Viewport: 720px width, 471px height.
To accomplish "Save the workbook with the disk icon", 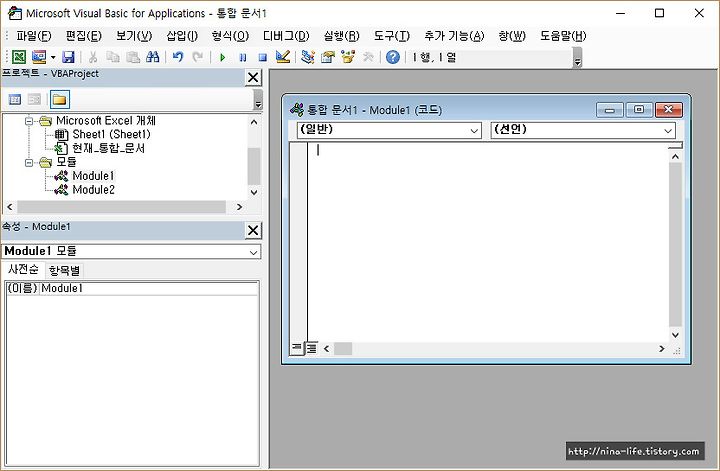I will point(68,57).
